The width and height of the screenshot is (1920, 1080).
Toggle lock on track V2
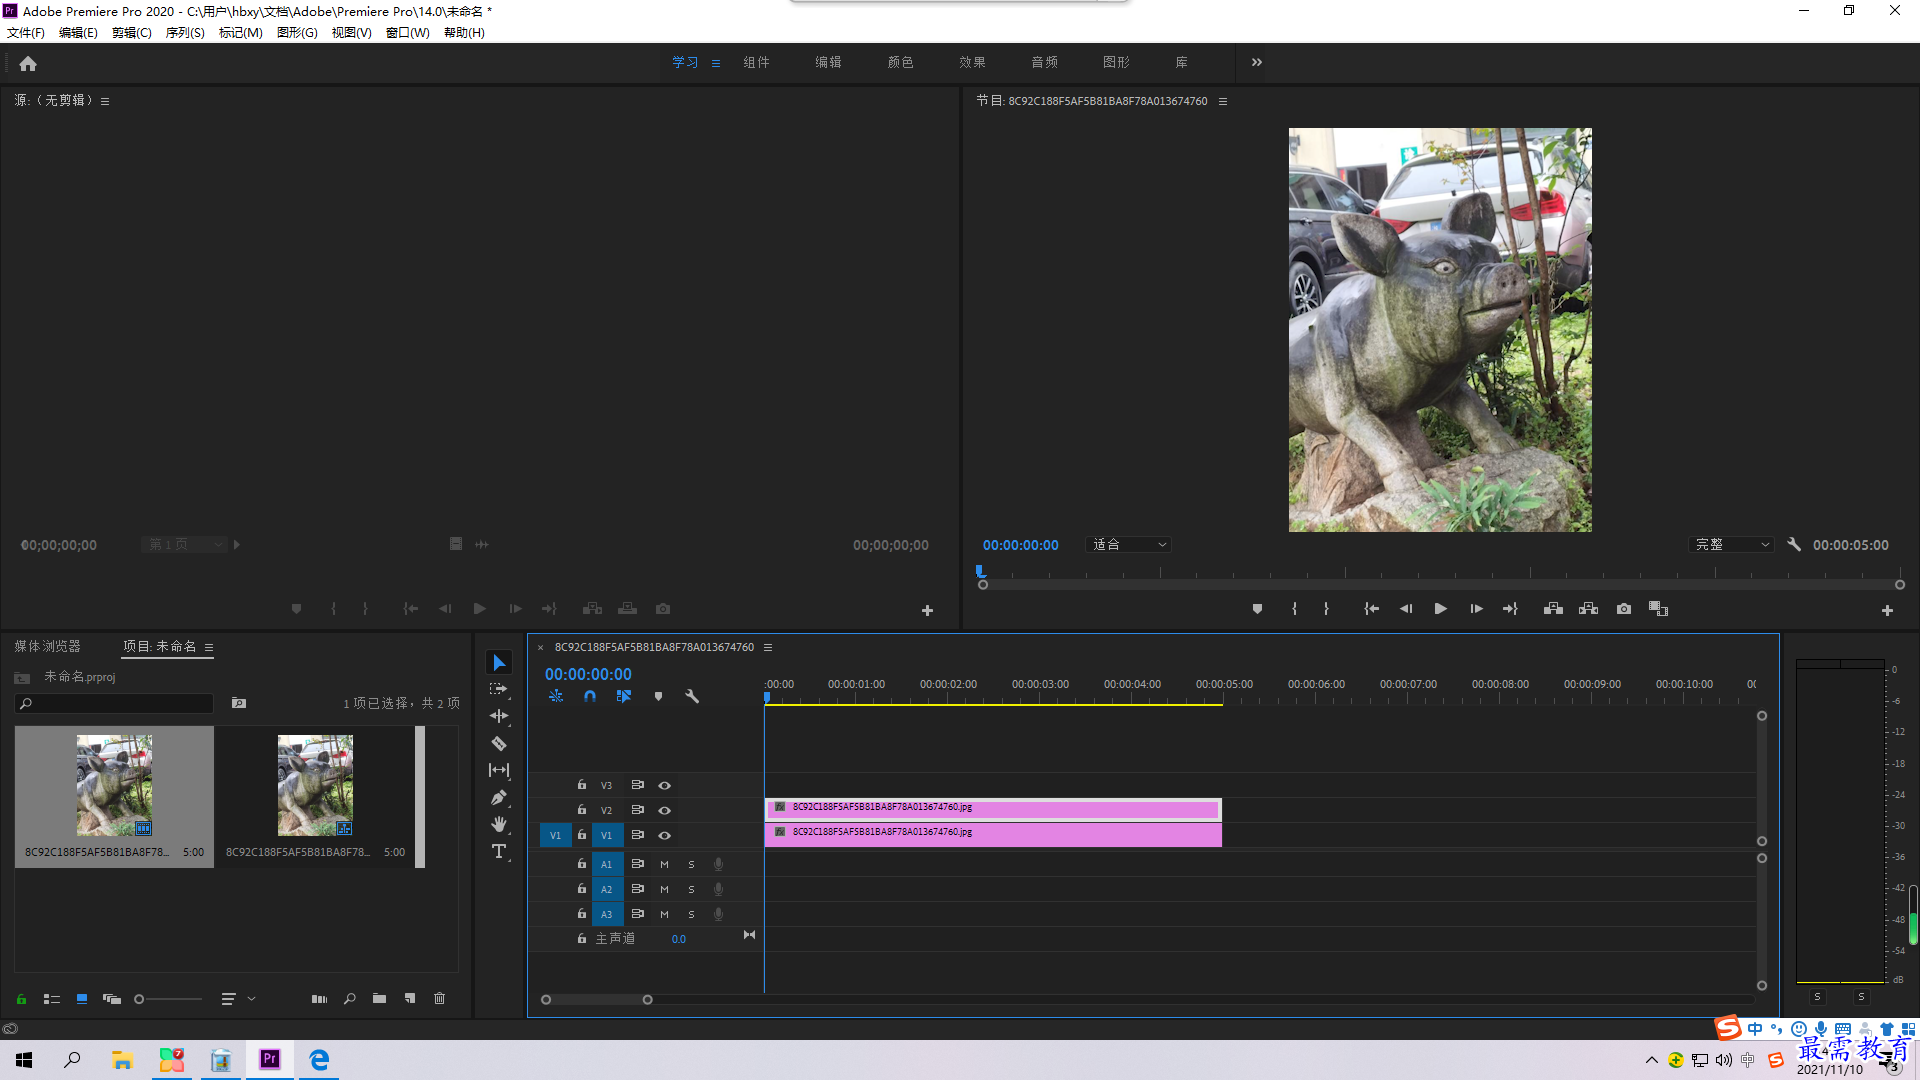click(581, 809)
